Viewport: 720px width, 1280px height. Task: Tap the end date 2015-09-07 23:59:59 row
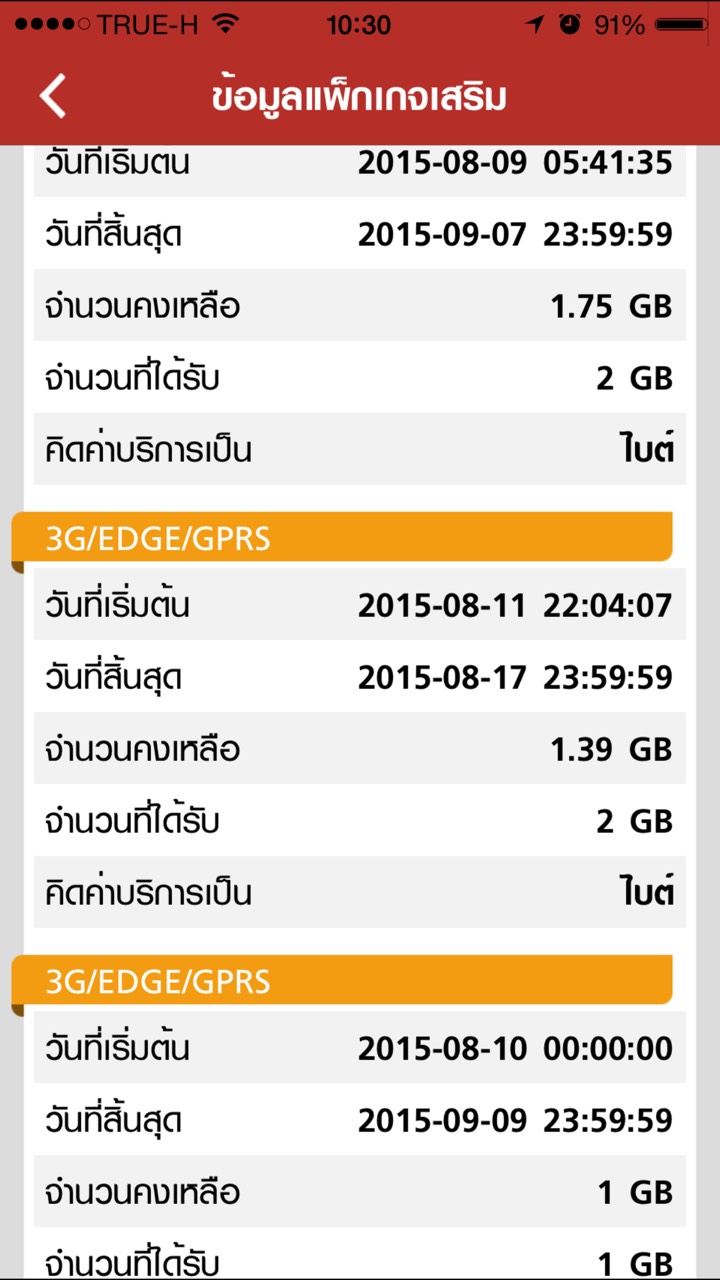click(x=360, y=235)
